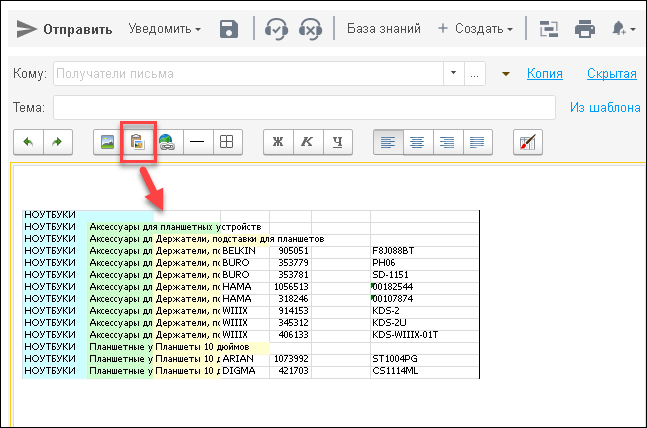The image size is (647, 428).
Task: Toggle underline Ч formatting
Action: click(338, 142)
